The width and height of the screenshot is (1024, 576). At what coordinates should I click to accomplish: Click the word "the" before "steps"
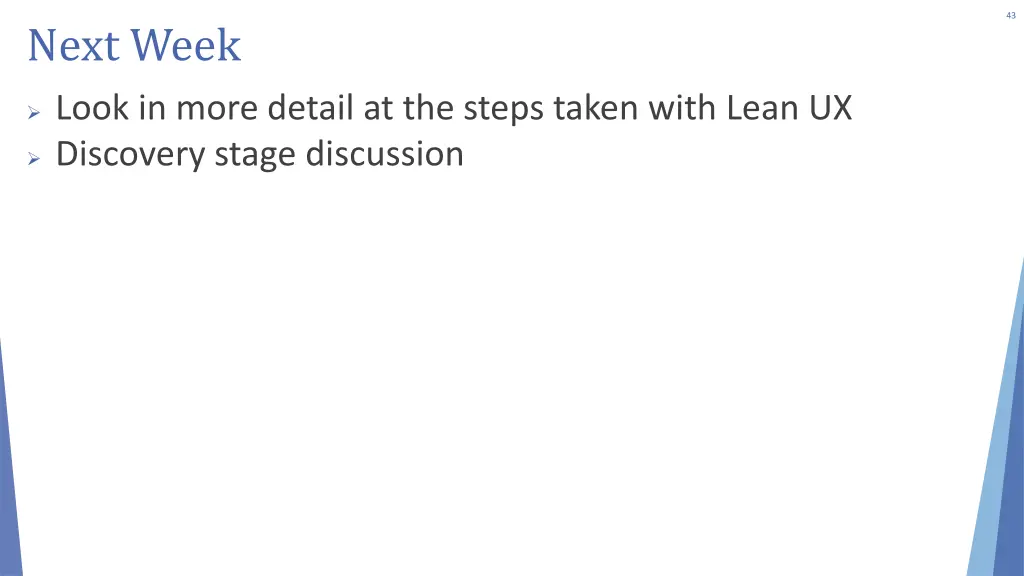point(428,108)
